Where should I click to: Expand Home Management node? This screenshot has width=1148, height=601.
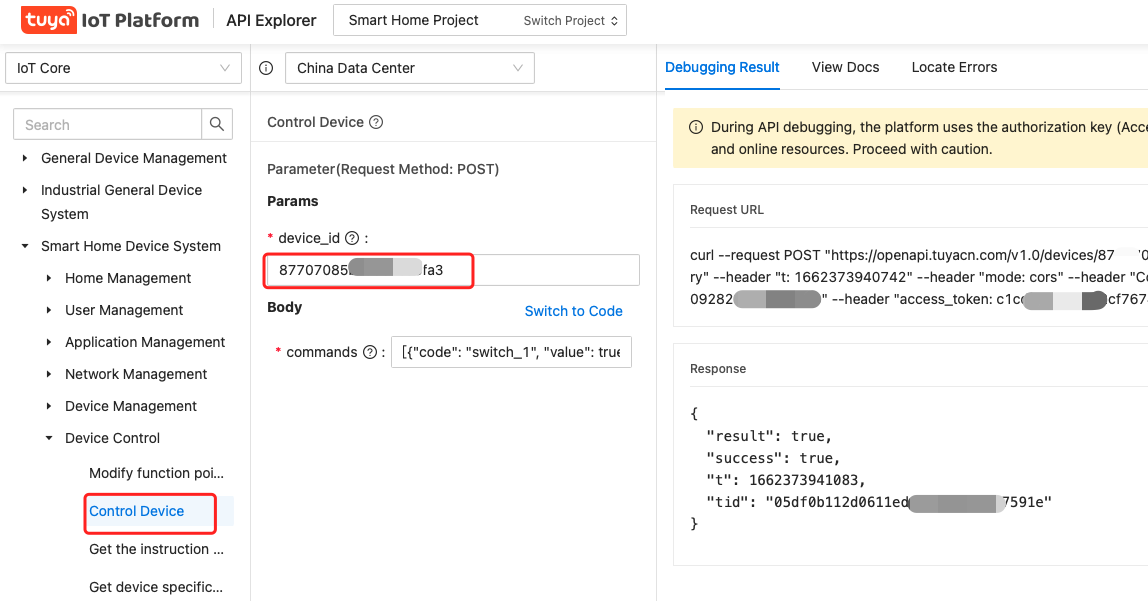(49, 278)
